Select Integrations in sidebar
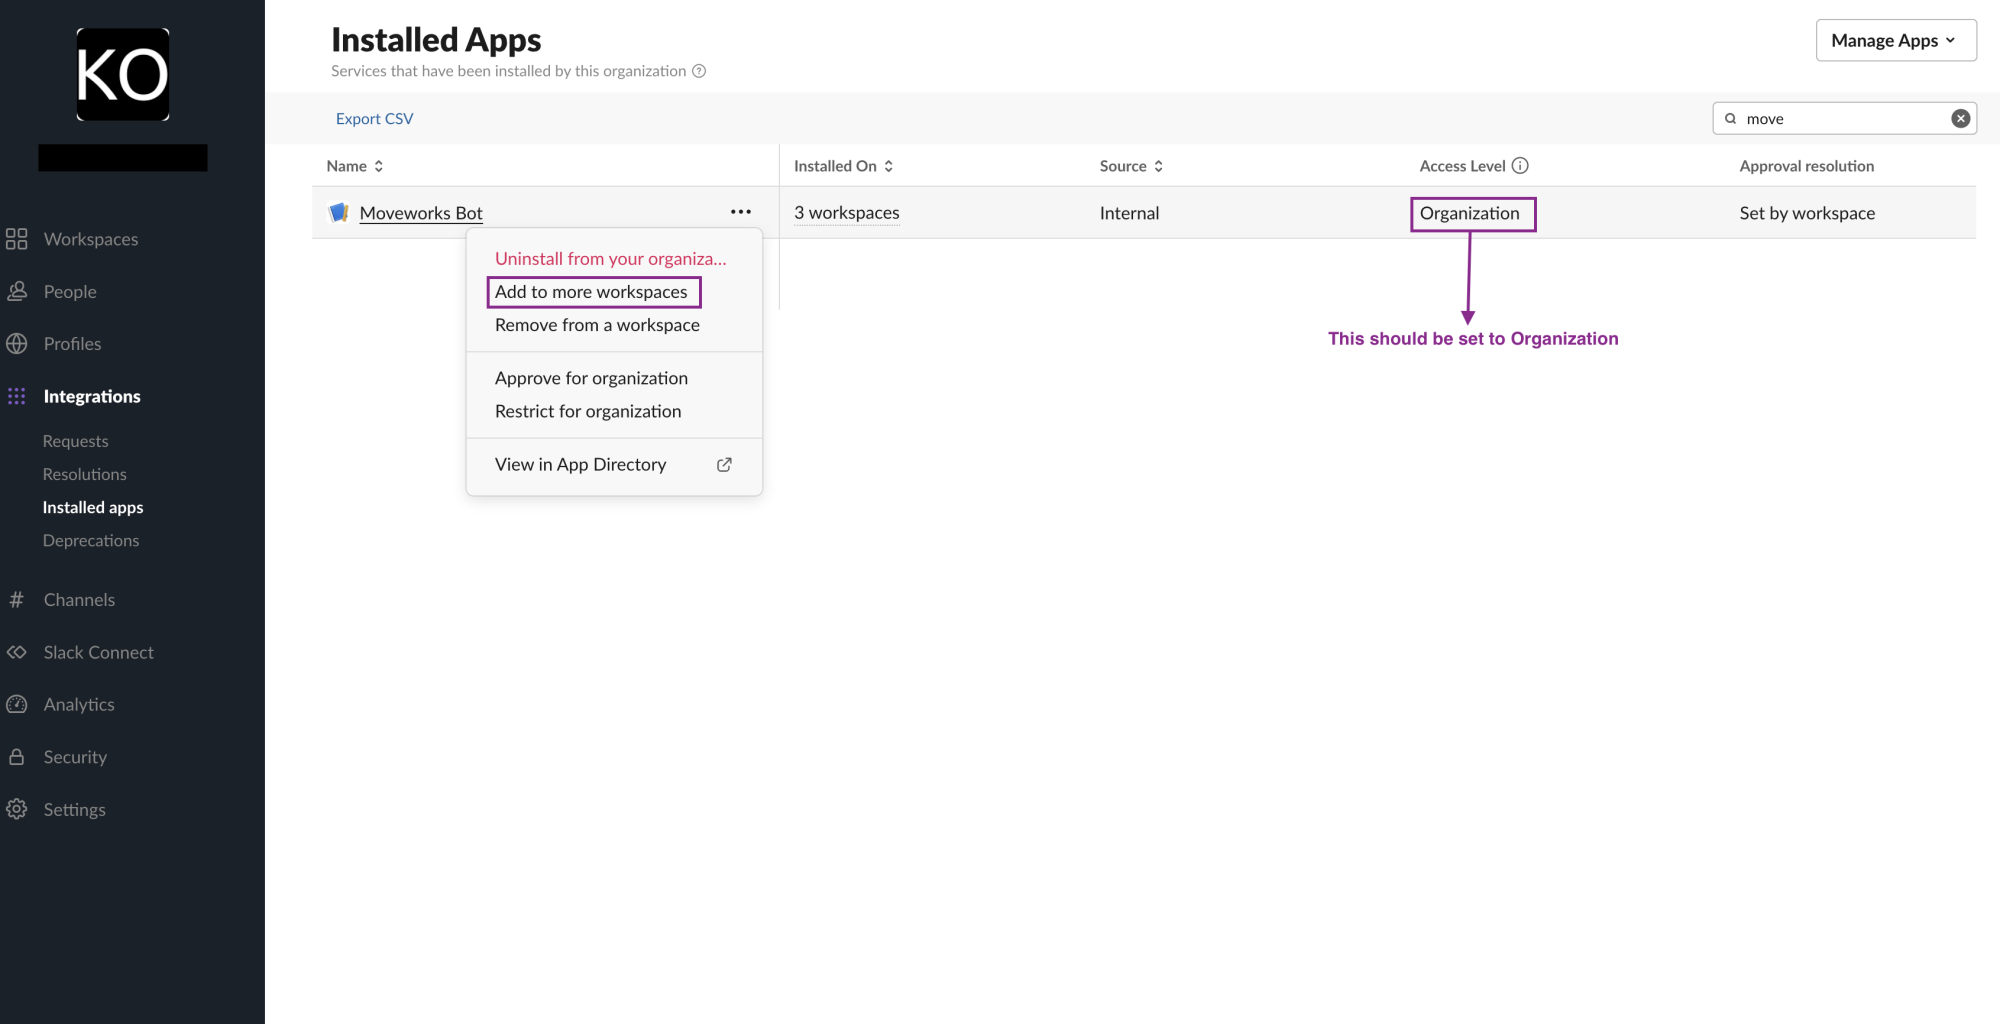Screen dimensions: 2000x1024 pyautogui.click(x=92, y=396)
